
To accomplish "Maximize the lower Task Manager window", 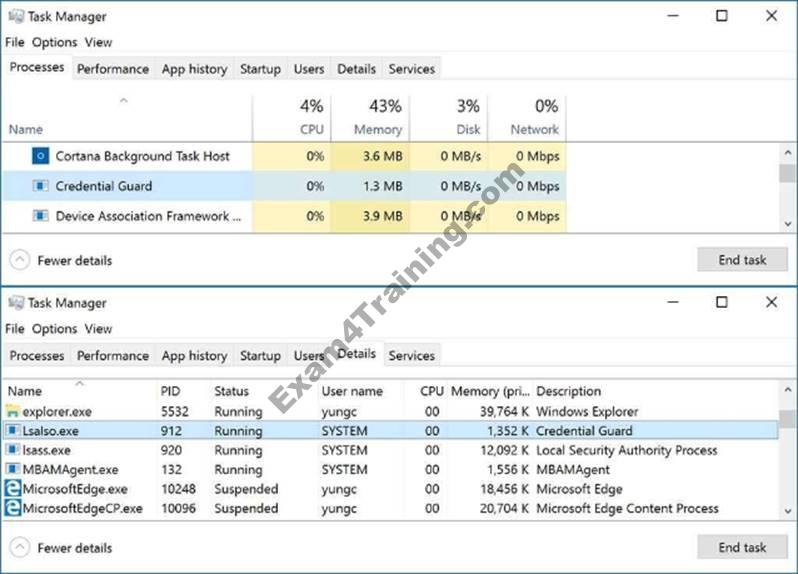I will point(722,302).
